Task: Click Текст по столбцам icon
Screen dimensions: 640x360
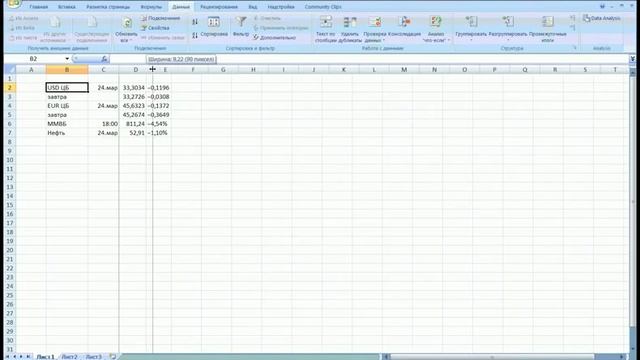Action: coord(325,22)
